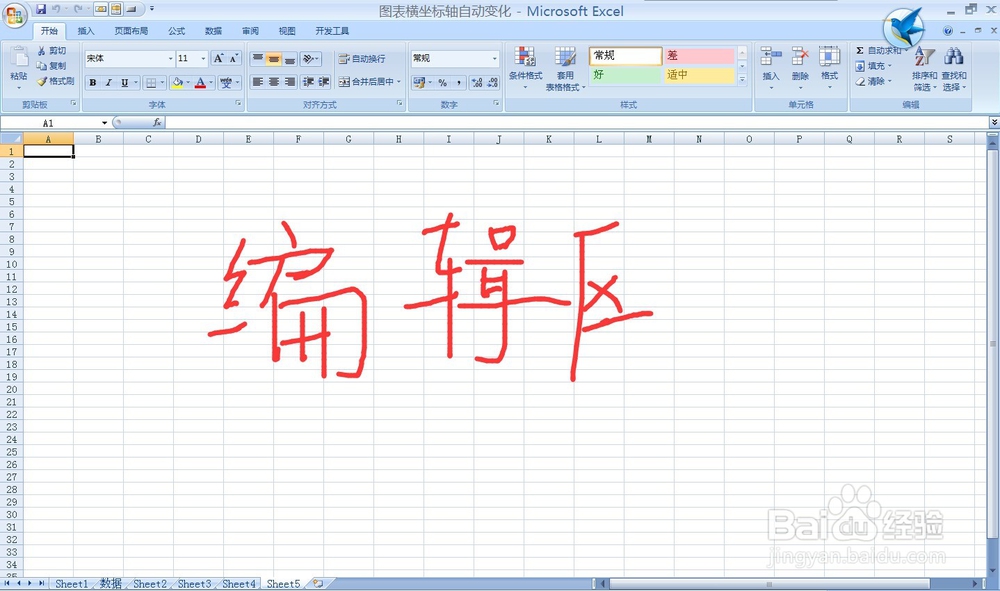The width and height of the screenshot is (1000, 591).
Task: Open text orientation options
Action: tap(310, 59)
